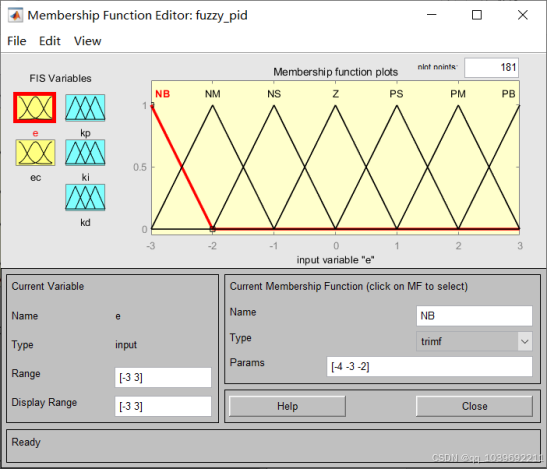Select the output variable ki icon
Image resolution: width=548 pixels, height=470 pixels.
click(x=85, y=153)
